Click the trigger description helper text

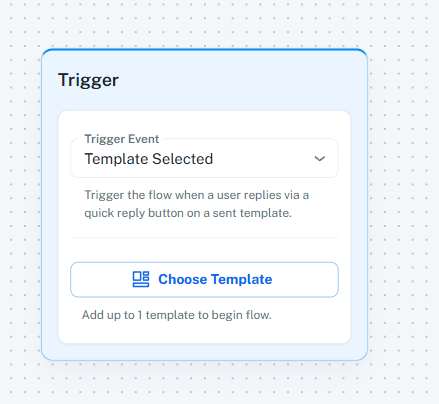click(196, 204)
